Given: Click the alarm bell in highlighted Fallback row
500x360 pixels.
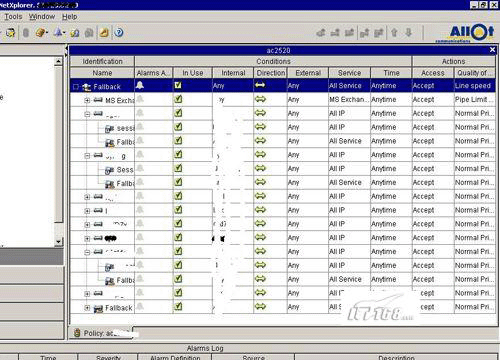Looking at the screenshot, I should [x=140, y=85].
